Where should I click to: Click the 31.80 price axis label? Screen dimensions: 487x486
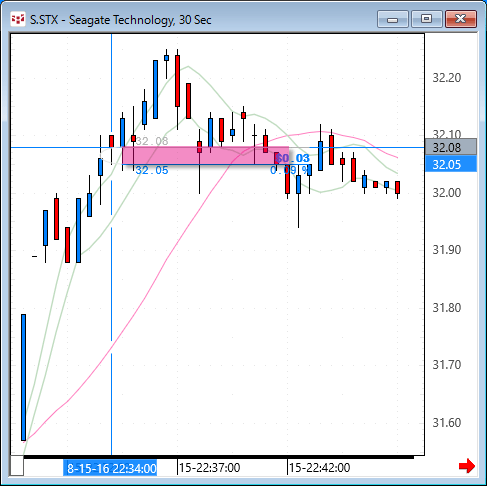point(447,308)
